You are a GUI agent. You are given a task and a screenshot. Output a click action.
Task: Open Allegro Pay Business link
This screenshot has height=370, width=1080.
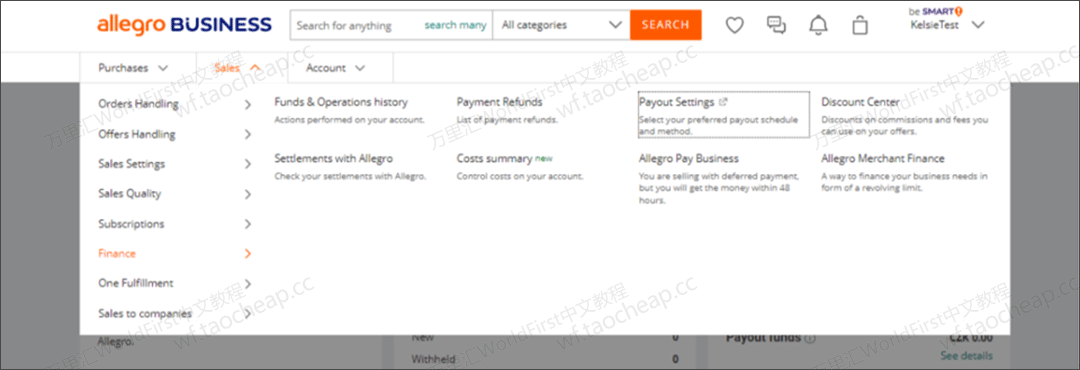click(689, 158)
